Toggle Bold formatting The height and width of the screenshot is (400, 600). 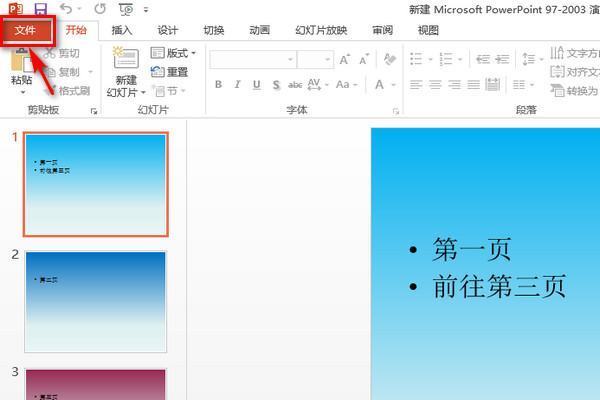[x=218, y=85]
